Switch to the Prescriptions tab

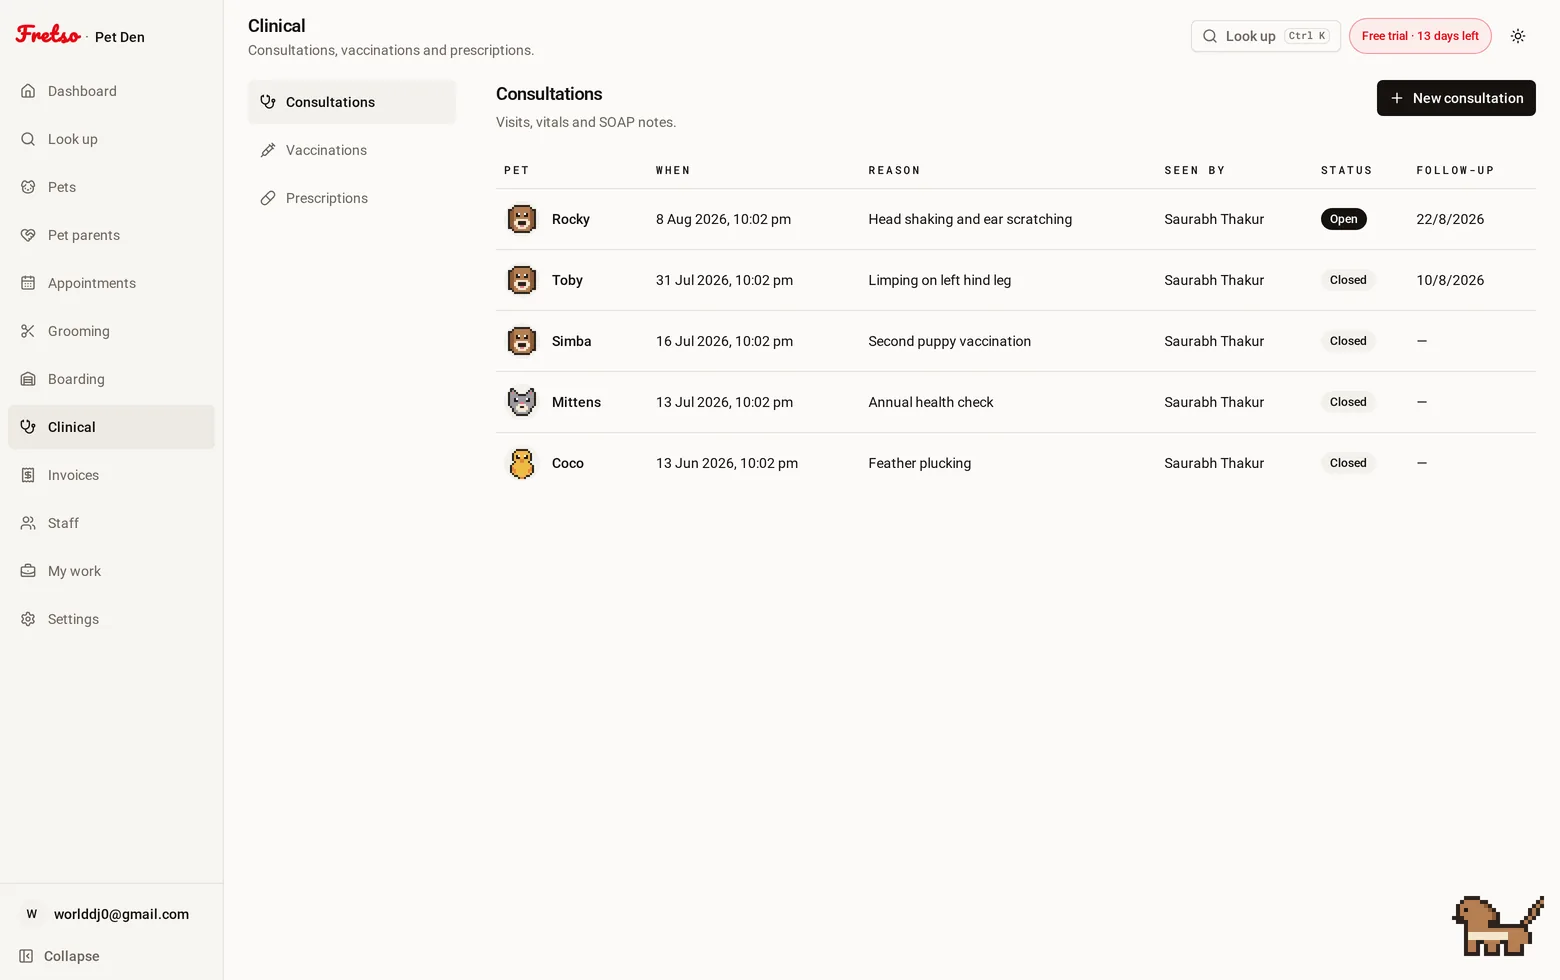coord(352,198)
